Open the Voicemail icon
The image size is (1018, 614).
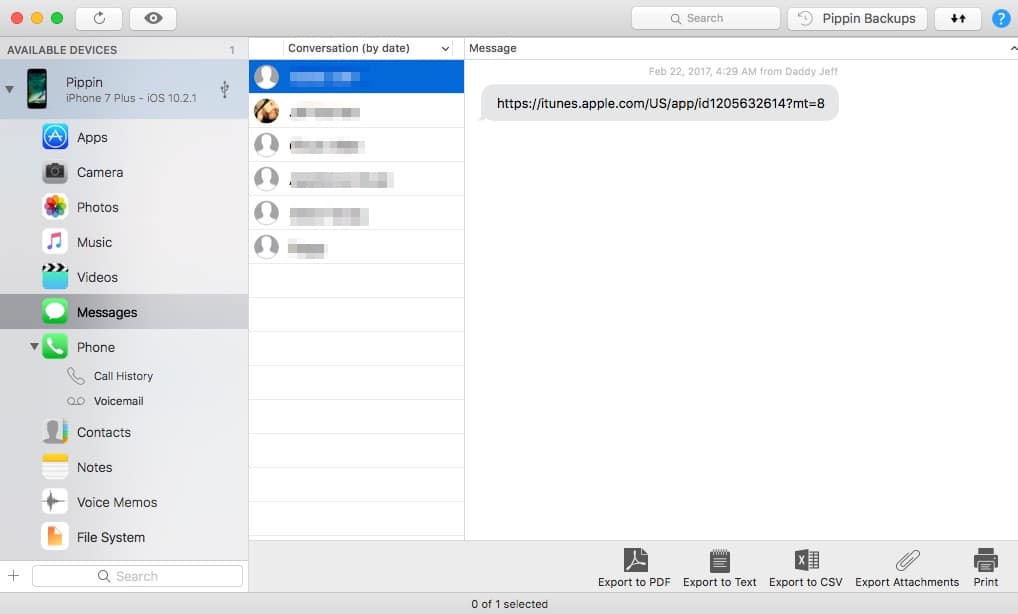coord(76,401)
